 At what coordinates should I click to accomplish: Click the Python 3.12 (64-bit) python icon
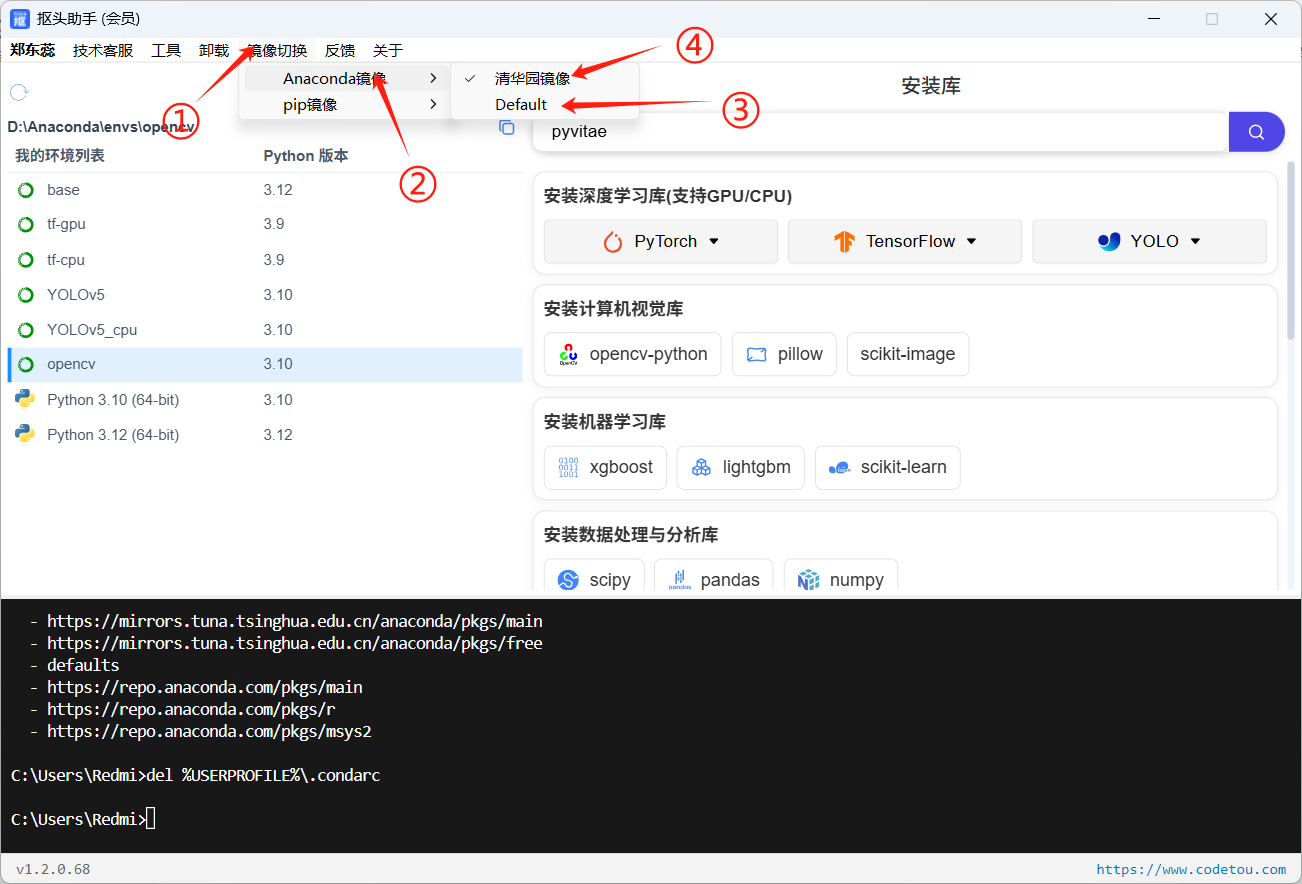click(x=25, y=434)
